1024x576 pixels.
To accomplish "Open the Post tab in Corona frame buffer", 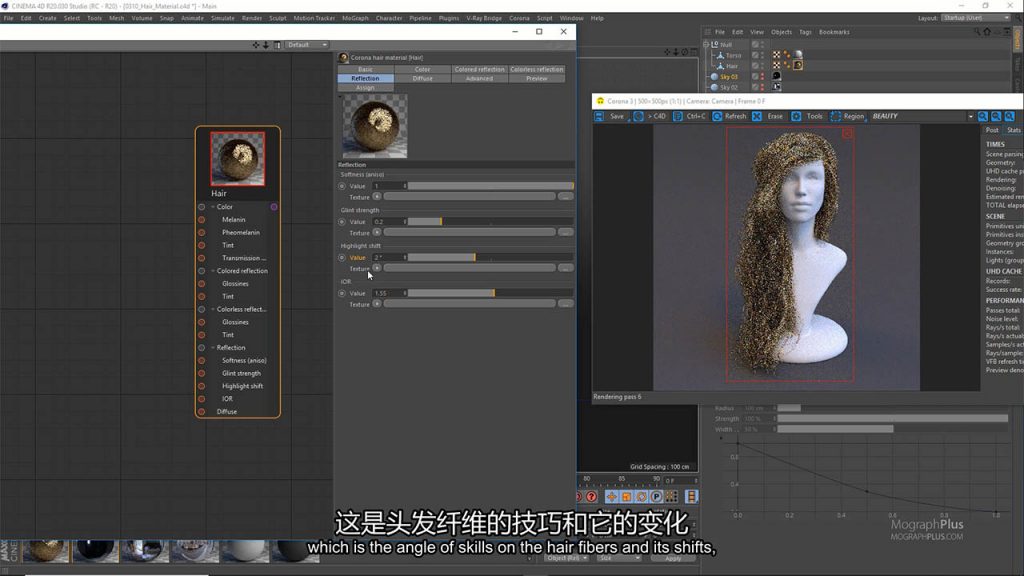I will (992, 130).
